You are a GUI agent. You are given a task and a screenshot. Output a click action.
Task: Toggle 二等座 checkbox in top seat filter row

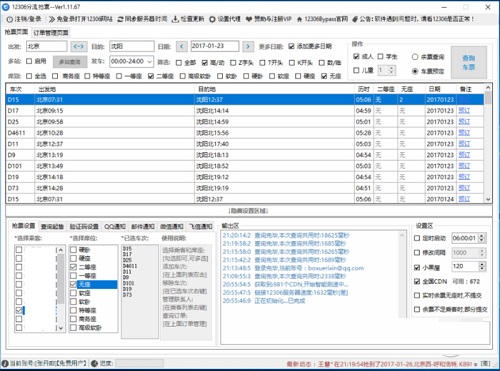[151, 76]
